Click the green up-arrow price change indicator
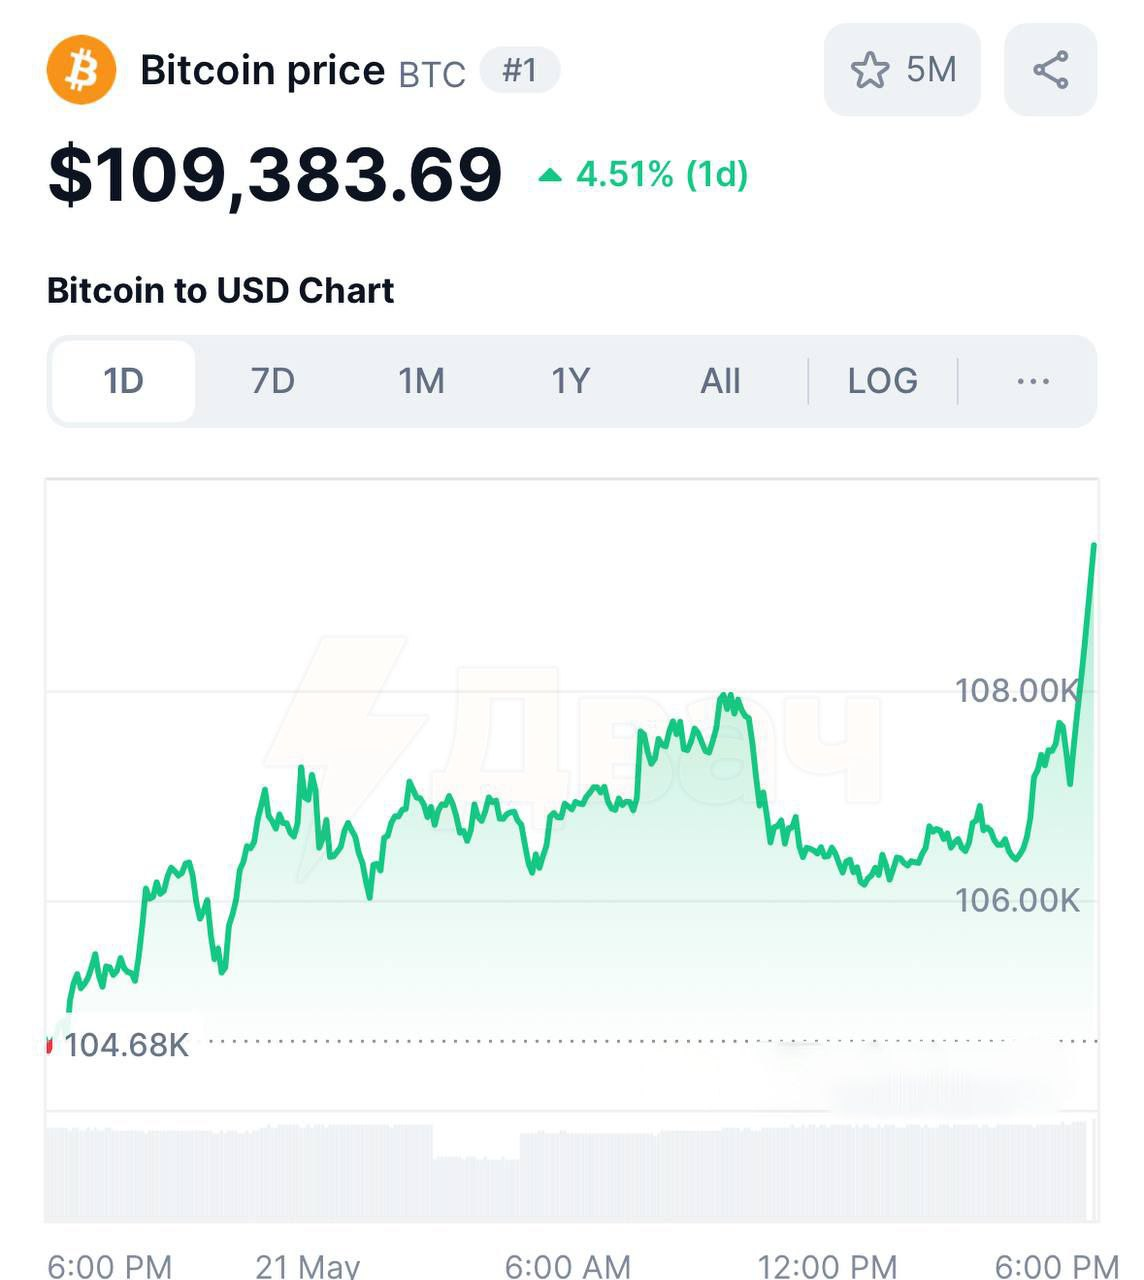 click(x=550, y=176)
